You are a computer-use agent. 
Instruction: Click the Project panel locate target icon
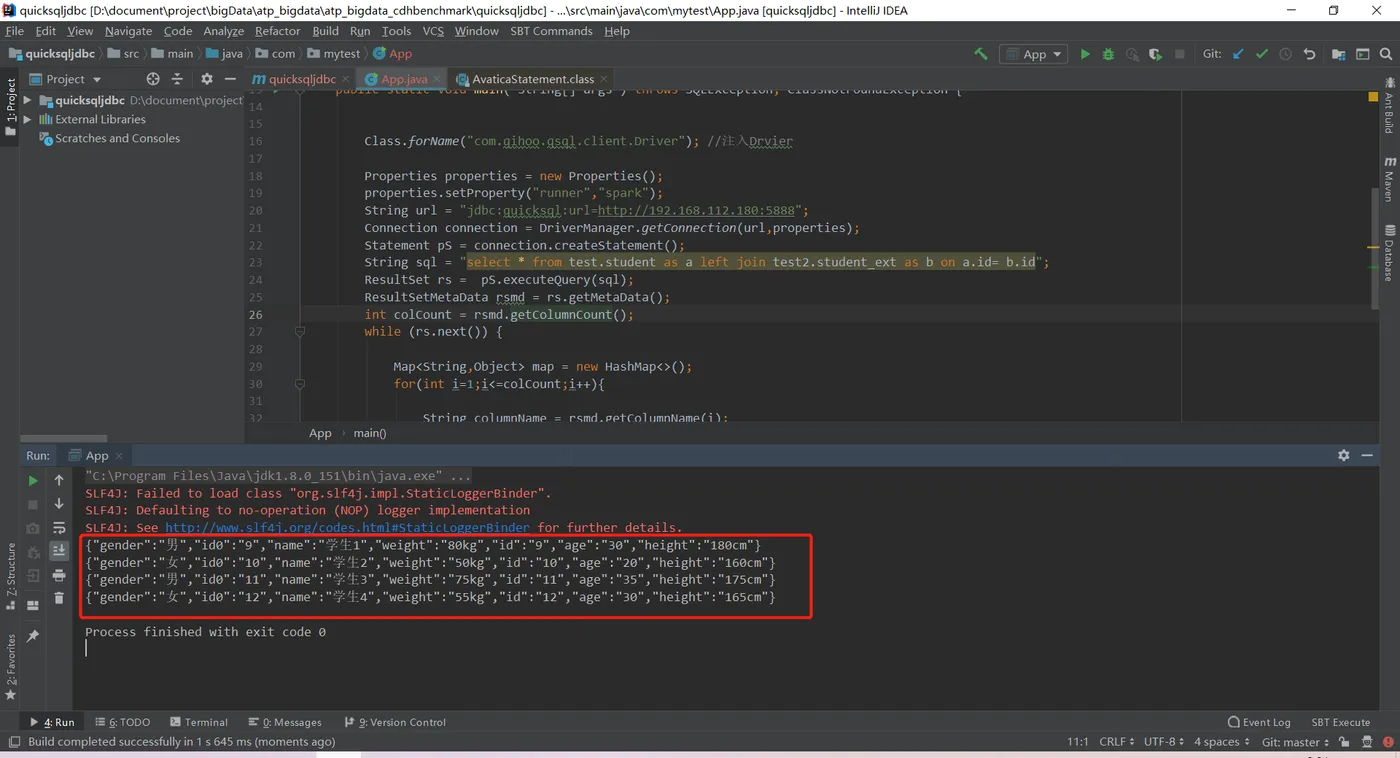(x=153, y=79)
